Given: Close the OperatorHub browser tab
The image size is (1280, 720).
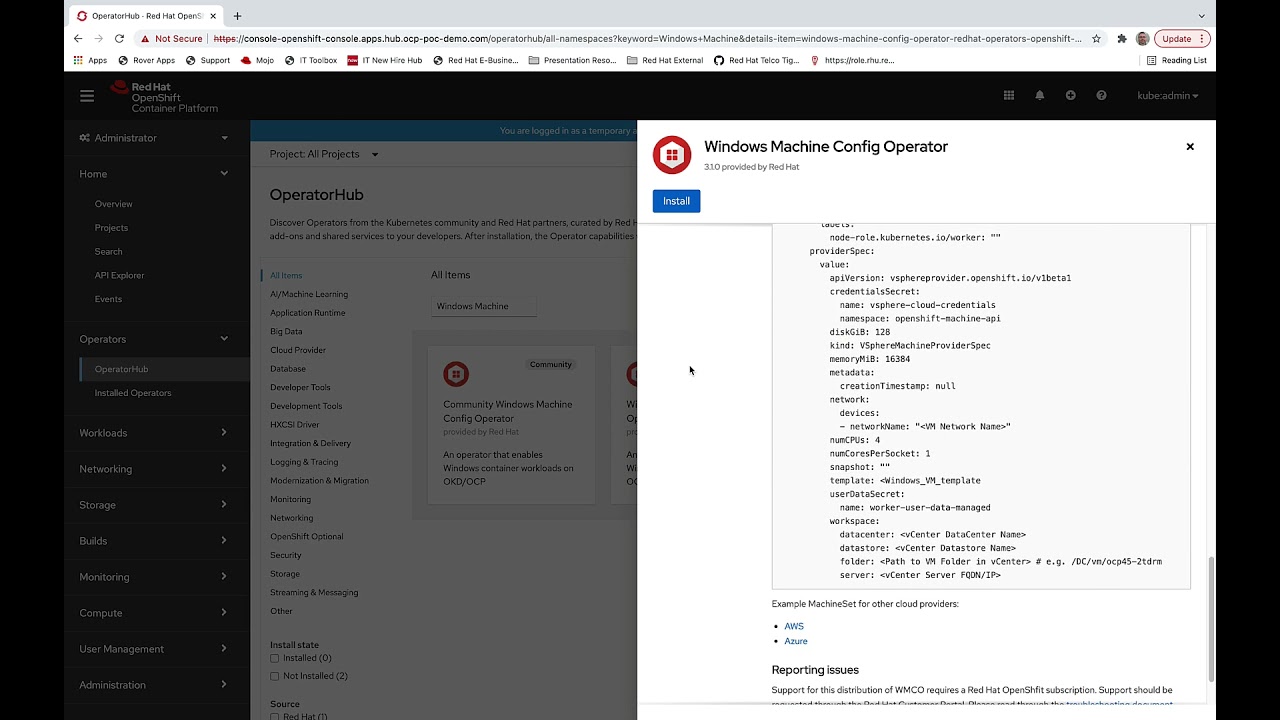Looking at the screenshot, I should tap(213, 16).
